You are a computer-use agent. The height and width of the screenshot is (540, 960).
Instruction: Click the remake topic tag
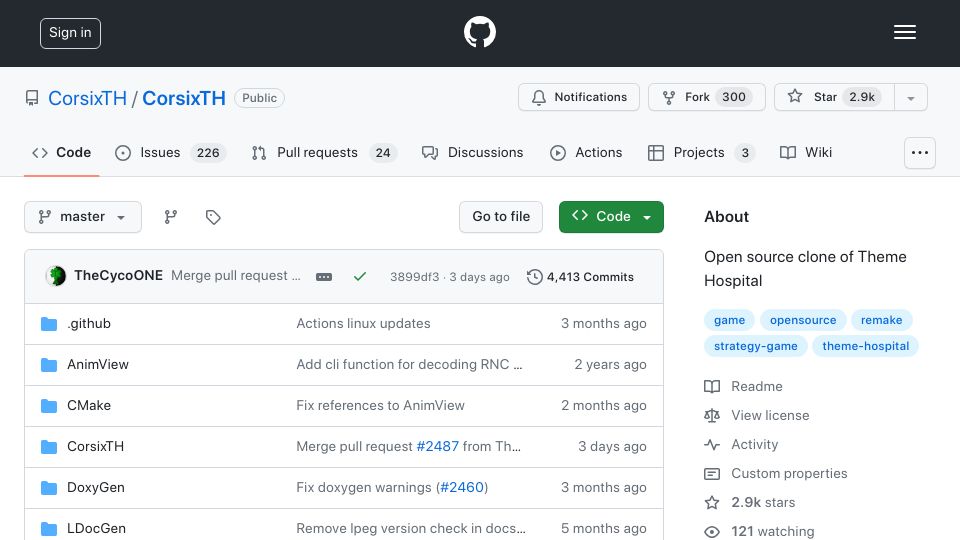pos(881,320)
